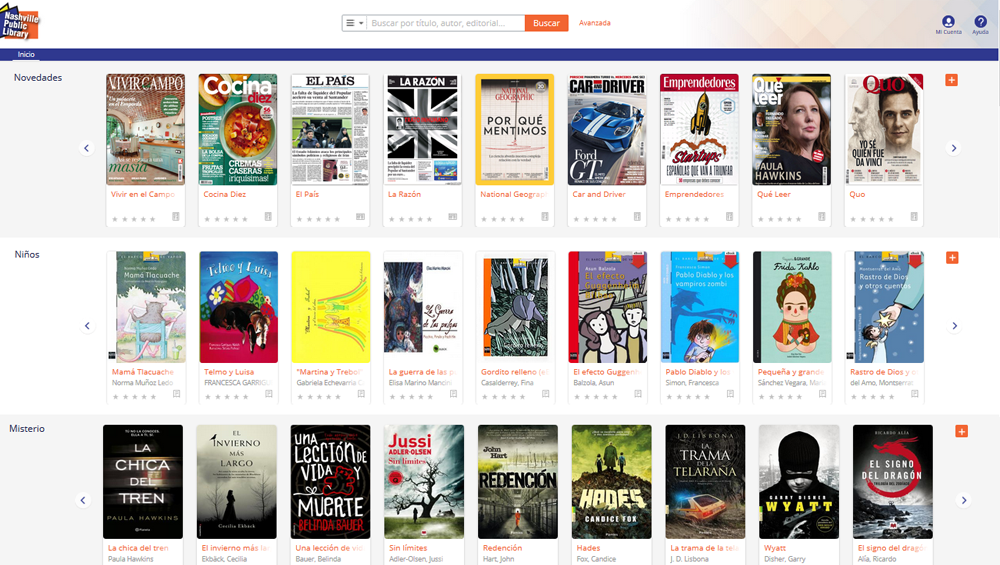Show previous Novedades items

(87, 148)
